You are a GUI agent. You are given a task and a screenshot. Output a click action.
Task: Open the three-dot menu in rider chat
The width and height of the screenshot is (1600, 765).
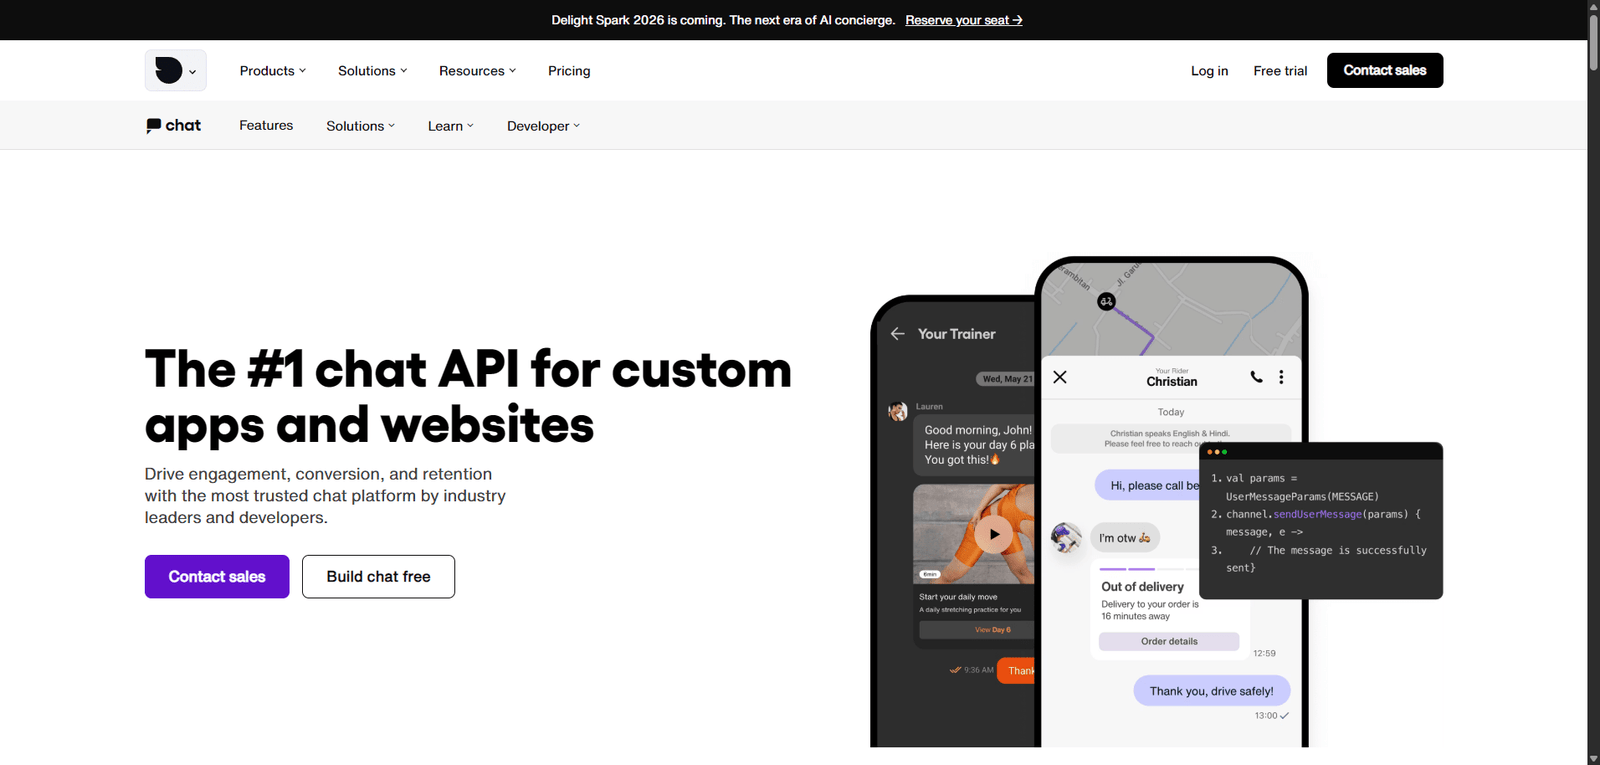1281,377
